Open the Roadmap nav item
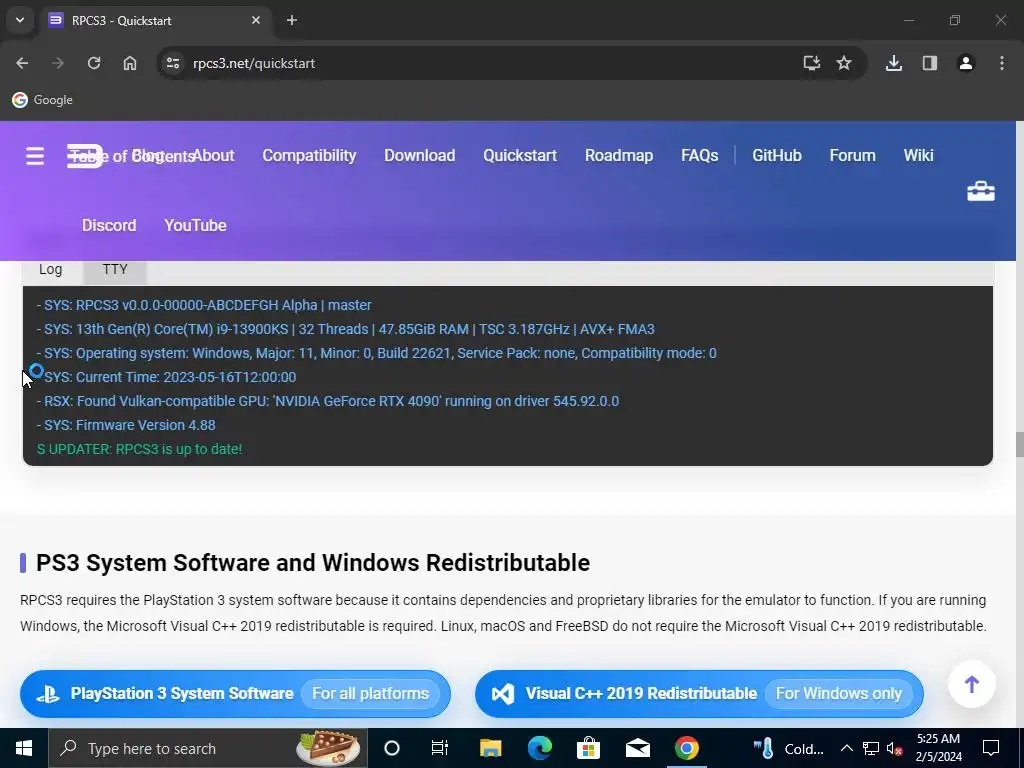Viewport: 1024px width, 768px height. [619, 155]
